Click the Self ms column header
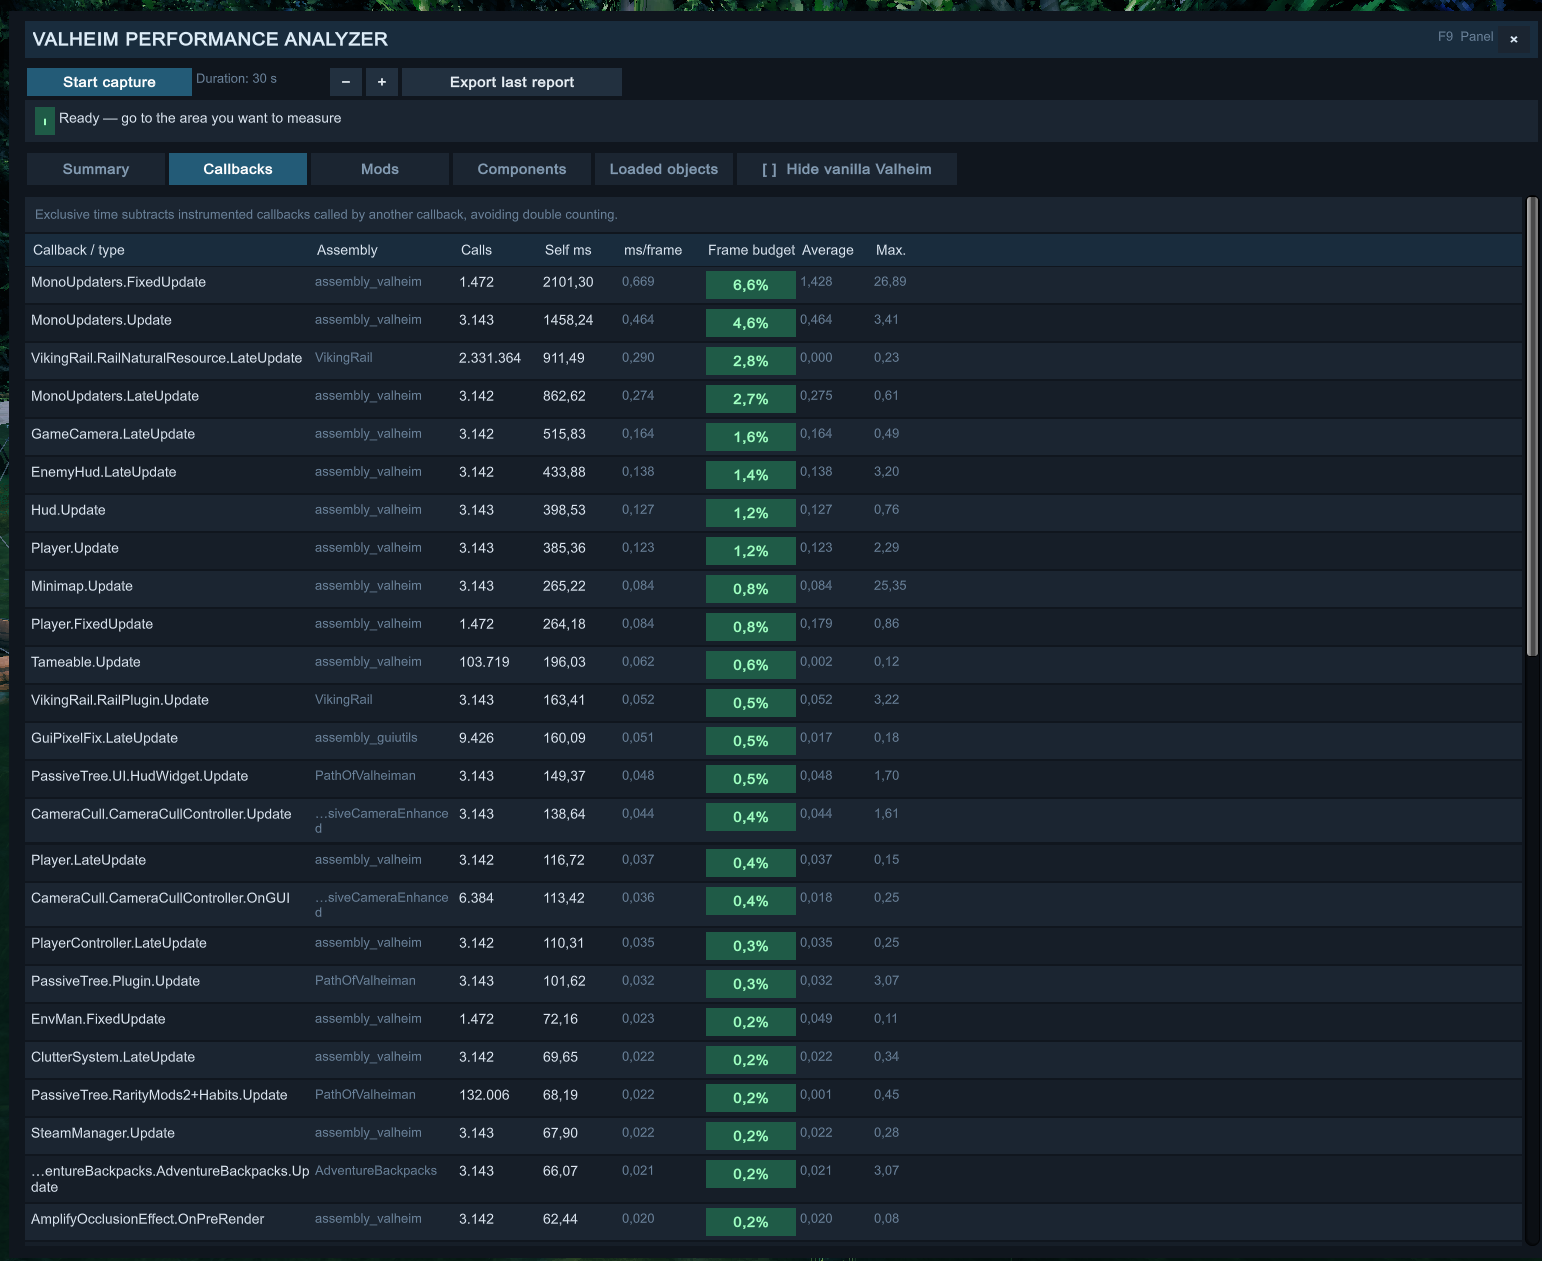 [x=568, y=250]
